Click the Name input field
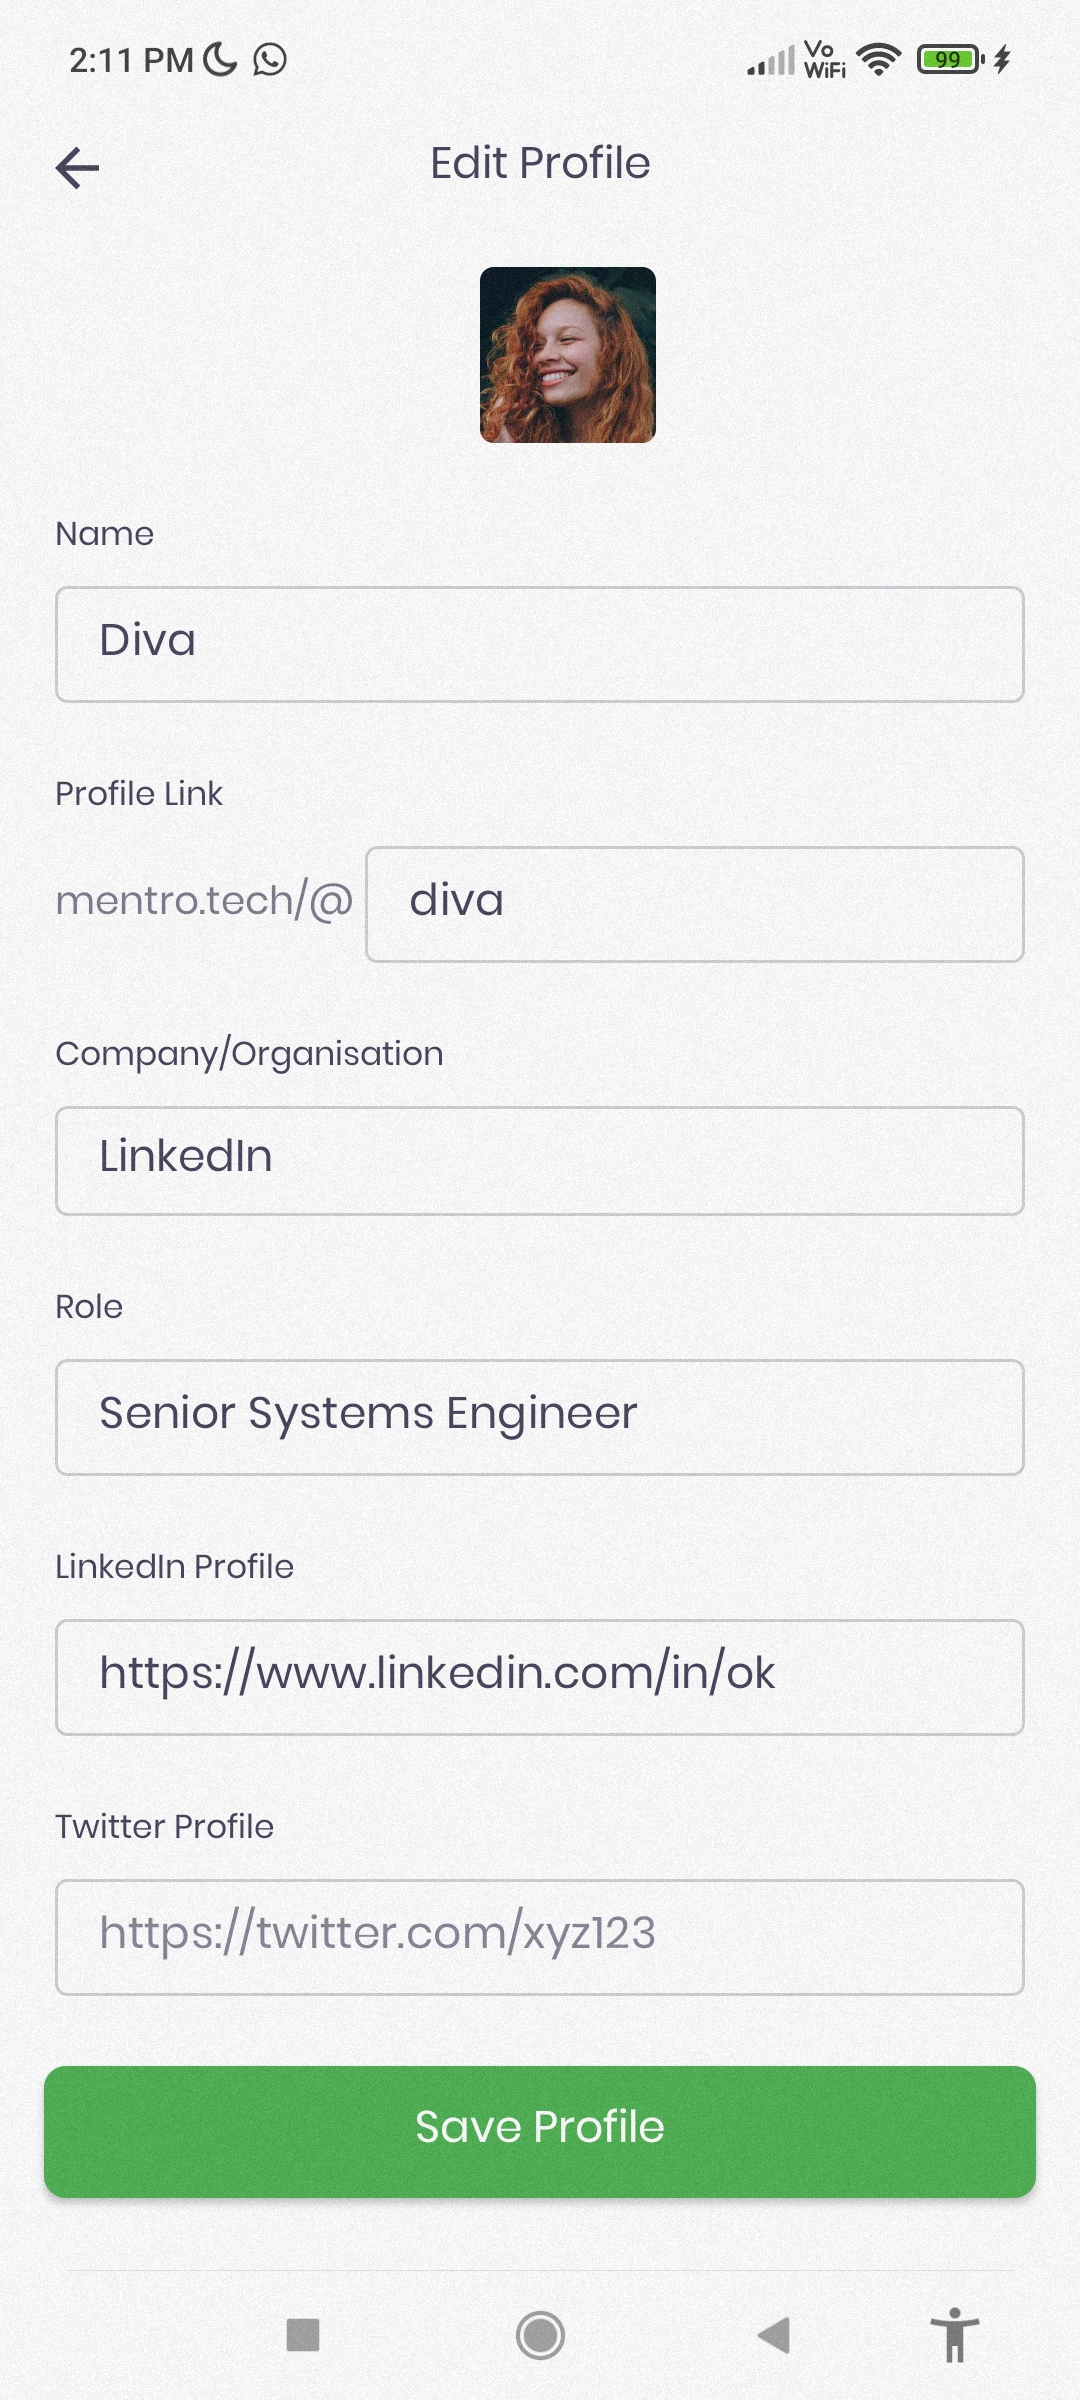Viewport: 1080px width, 2400px height. pos(540,644)
